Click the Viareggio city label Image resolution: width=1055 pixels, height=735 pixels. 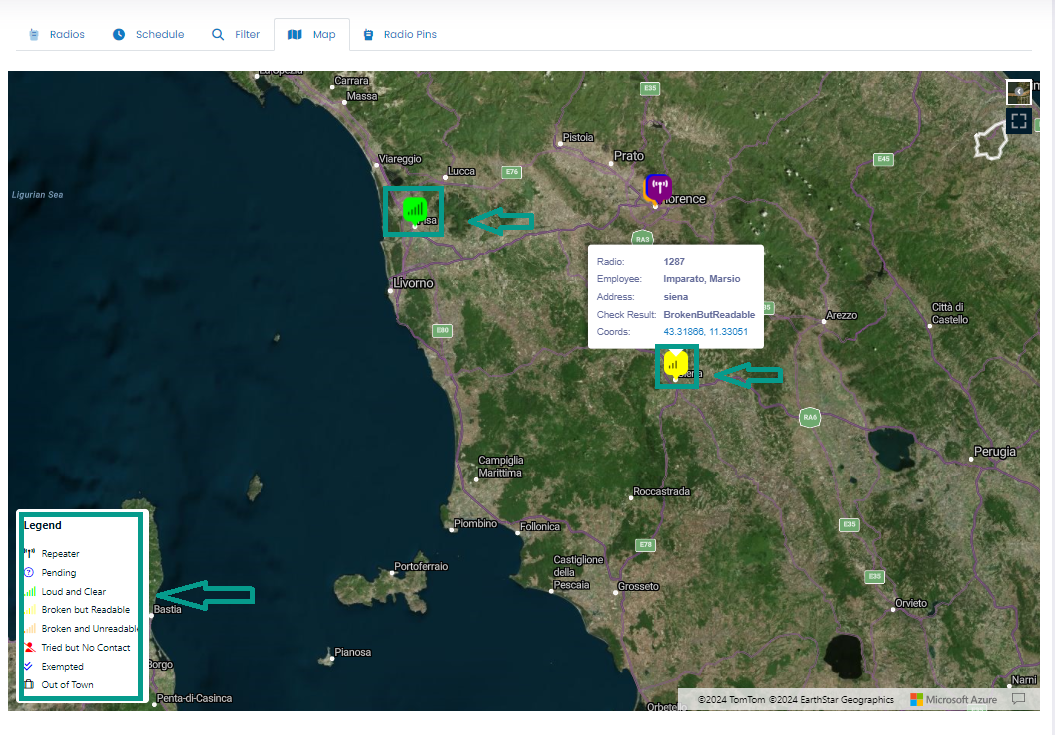click(400, 159)
